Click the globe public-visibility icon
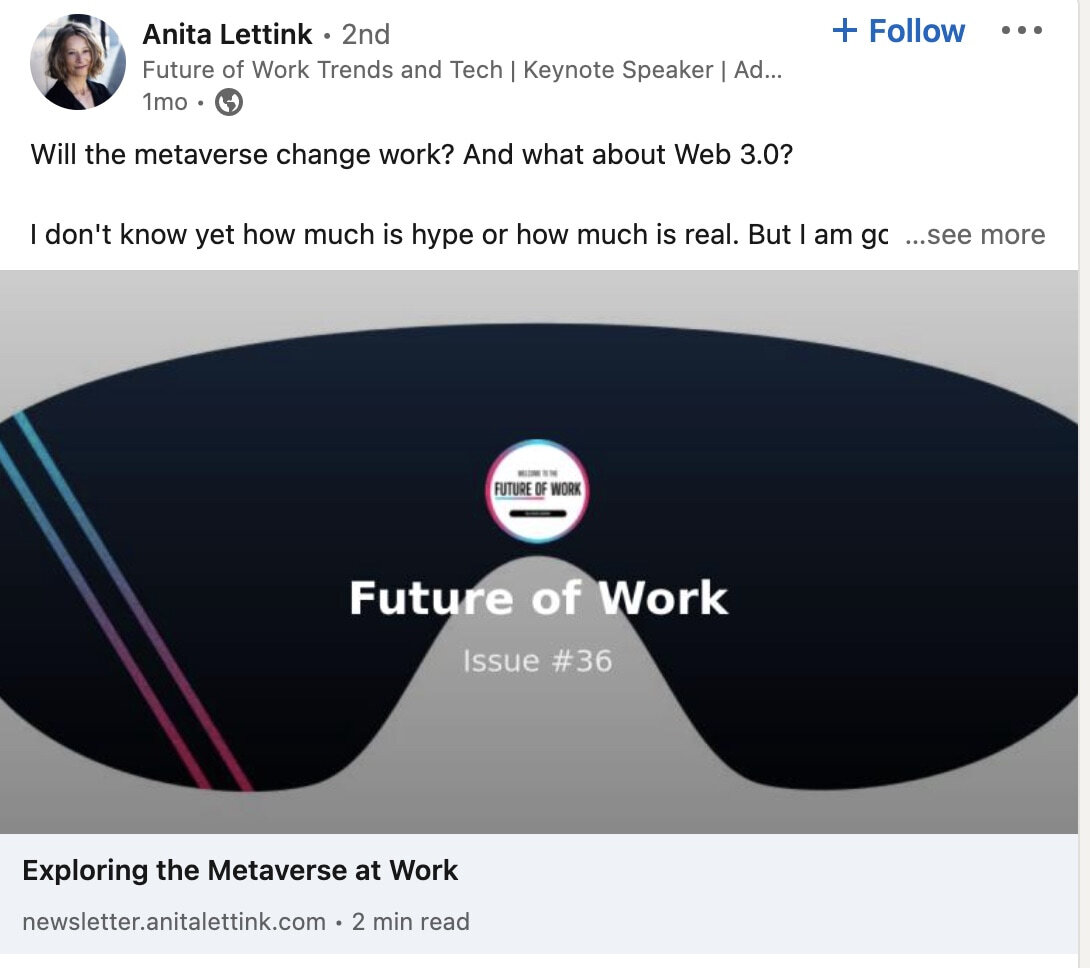Screen dimensions: 1090x968 click(x=230, y=101)
